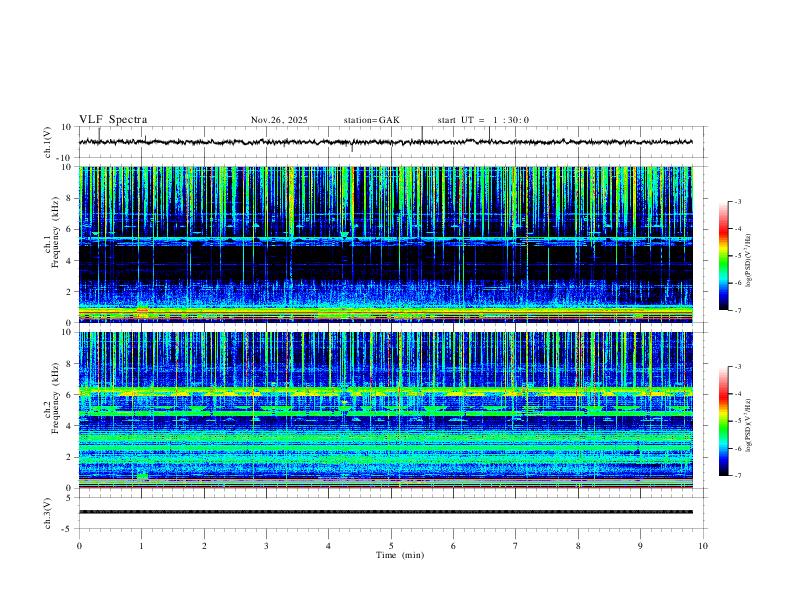The image size is (792, 612).
Task: Click the ch.1(V) waveform trace panel
Action: coord(390,142)
